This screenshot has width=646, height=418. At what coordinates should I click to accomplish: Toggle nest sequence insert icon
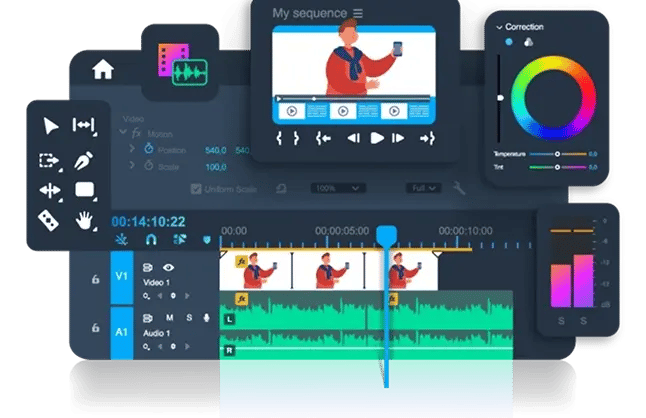coord(121,240)
